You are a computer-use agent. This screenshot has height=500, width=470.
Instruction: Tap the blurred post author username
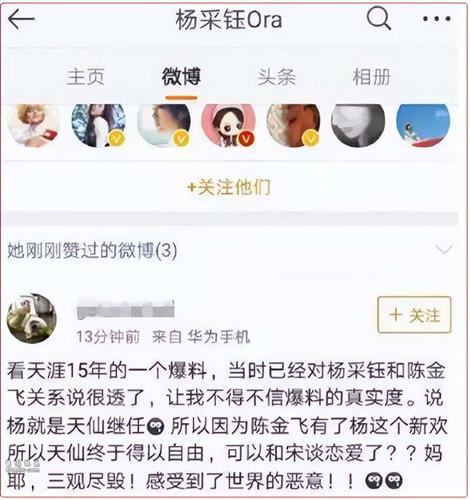point(125,309)
